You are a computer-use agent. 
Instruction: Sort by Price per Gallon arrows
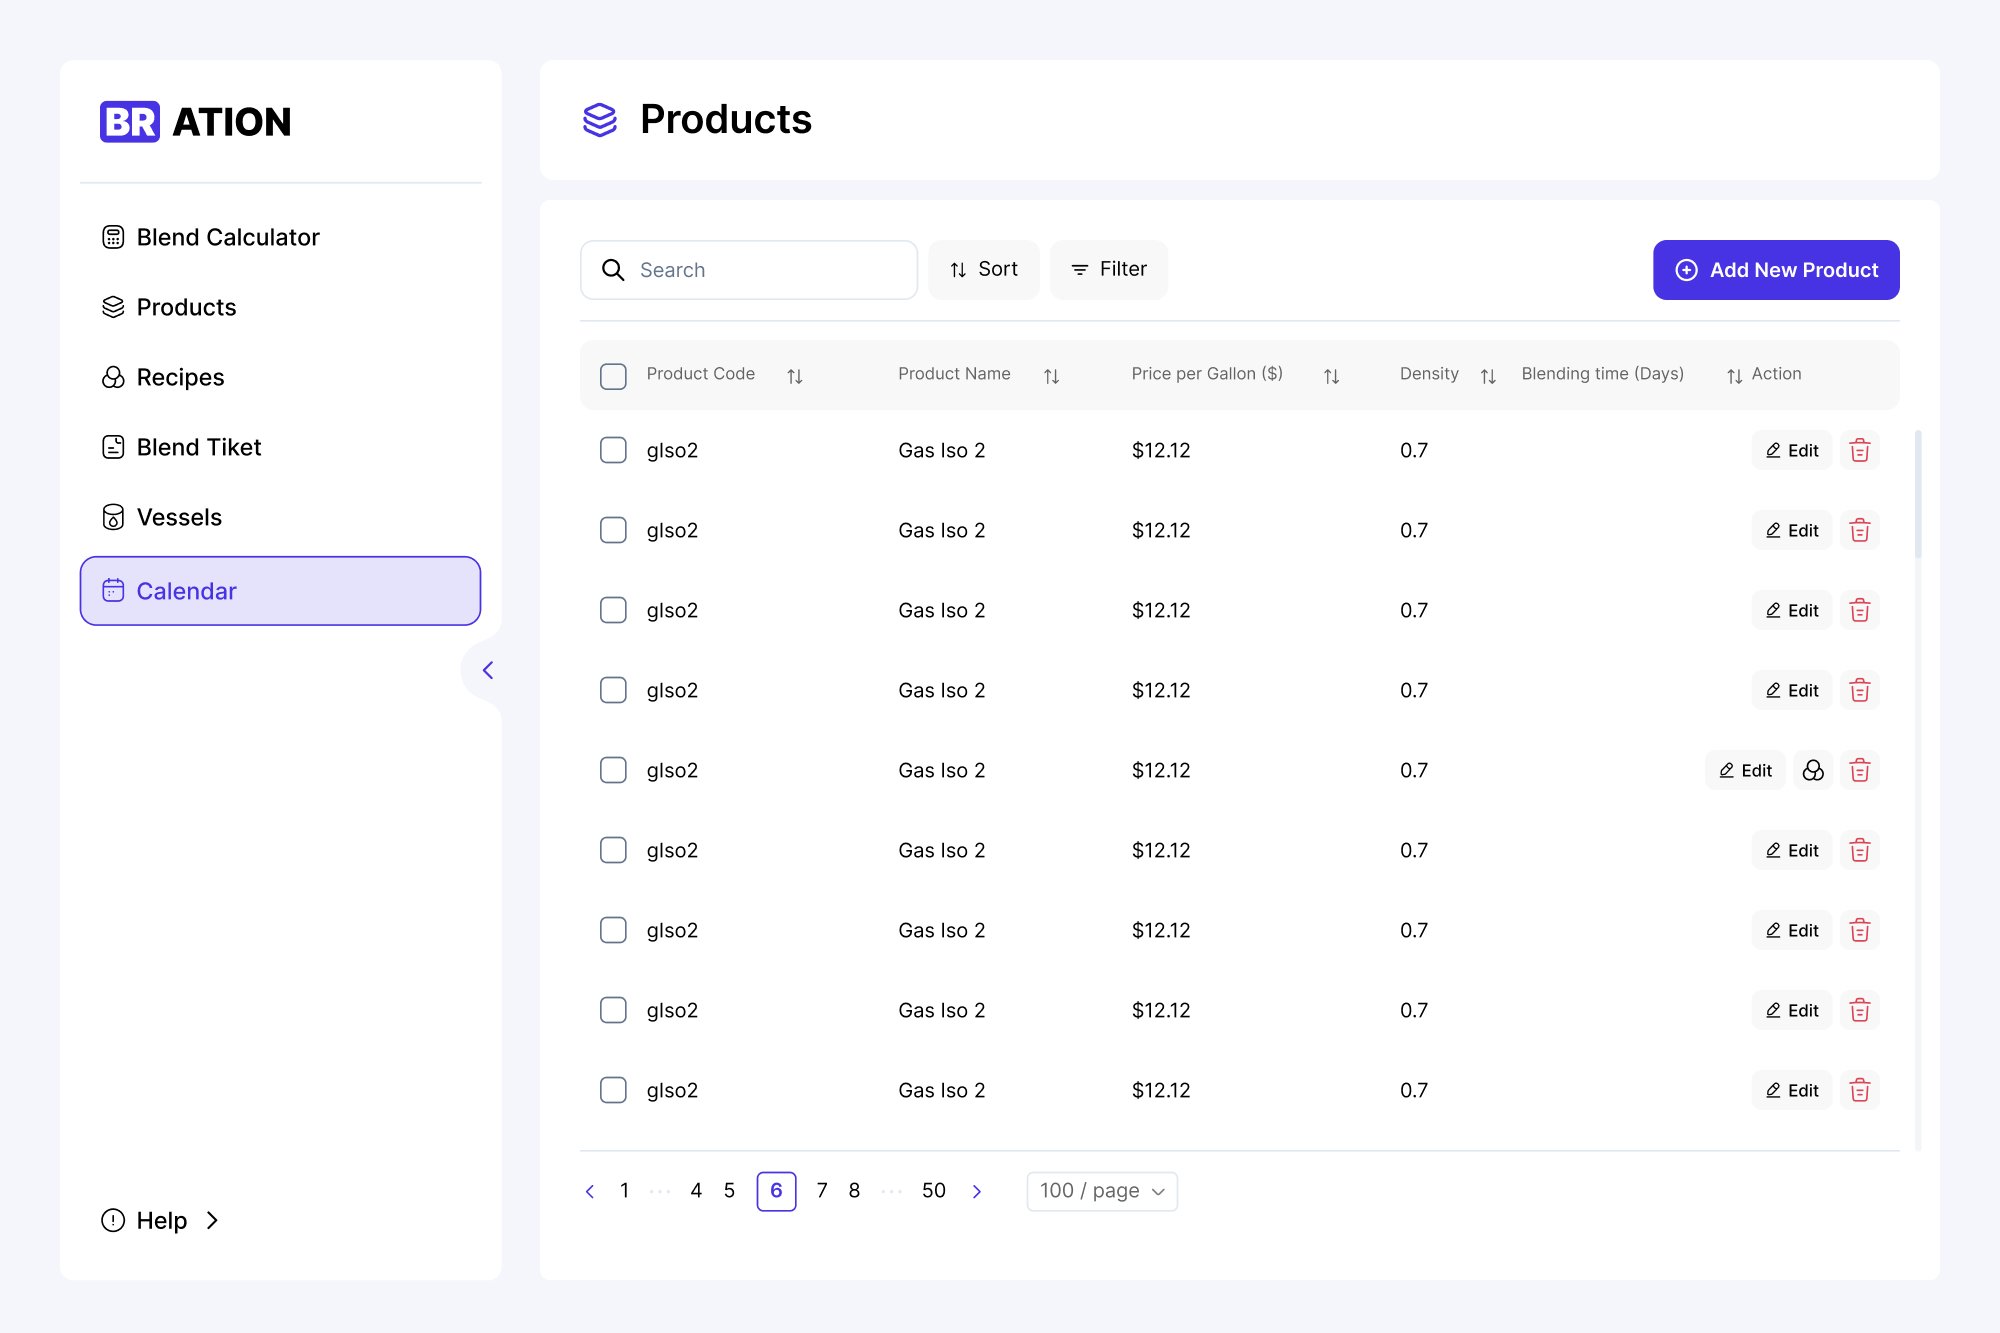click(x=1331, y=376)
